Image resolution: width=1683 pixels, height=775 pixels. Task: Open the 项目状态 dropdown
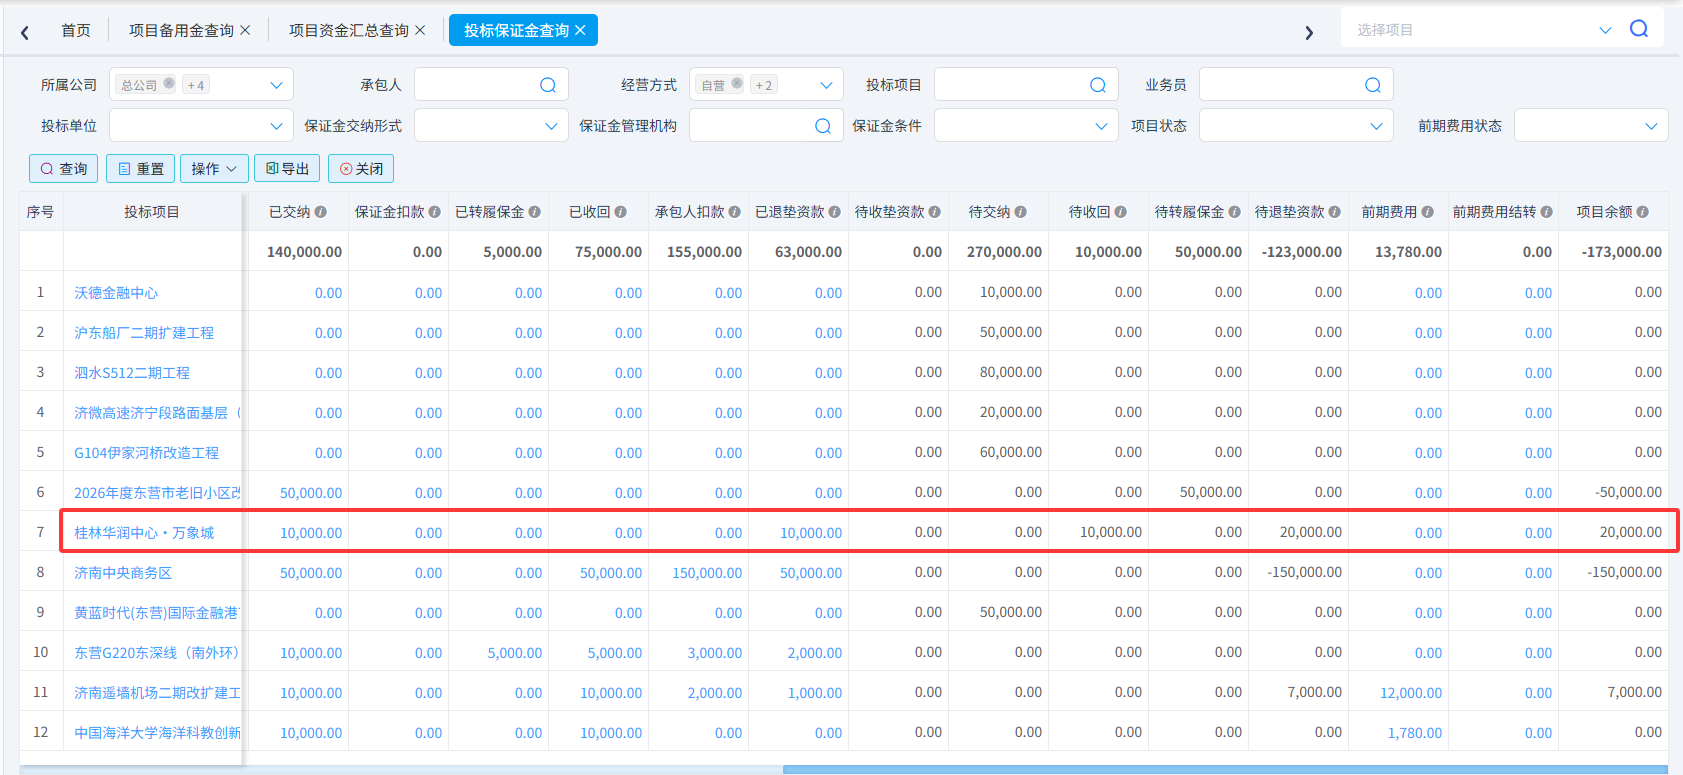point(1296,126)
